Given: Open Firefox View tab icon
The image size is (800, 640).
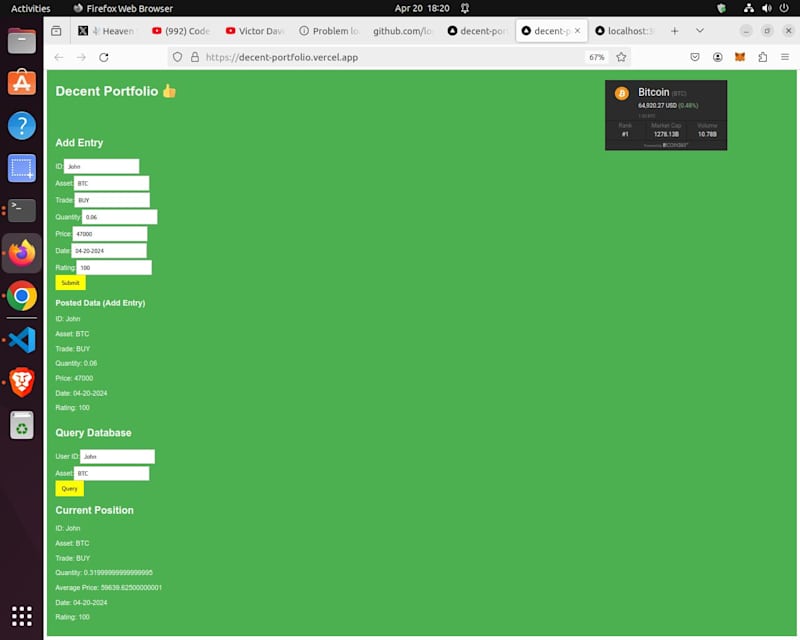Looking at the screenshot, I should click(57, 31).
